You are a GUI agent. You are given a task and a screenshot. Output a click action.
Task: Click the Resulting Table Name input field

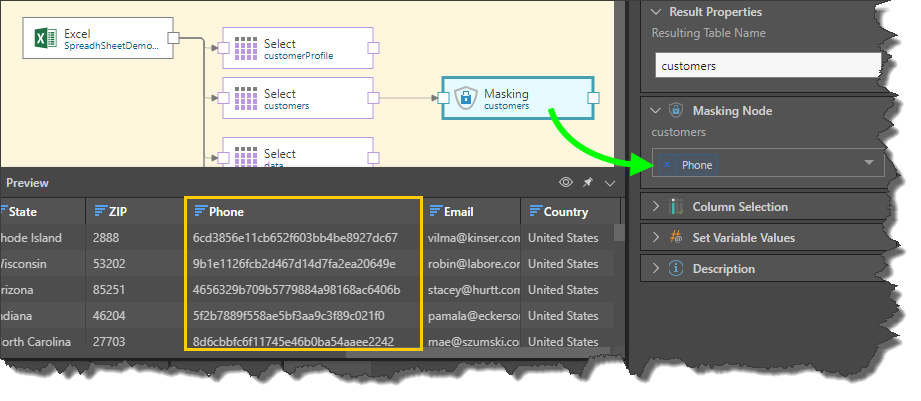tap(767, 66)
